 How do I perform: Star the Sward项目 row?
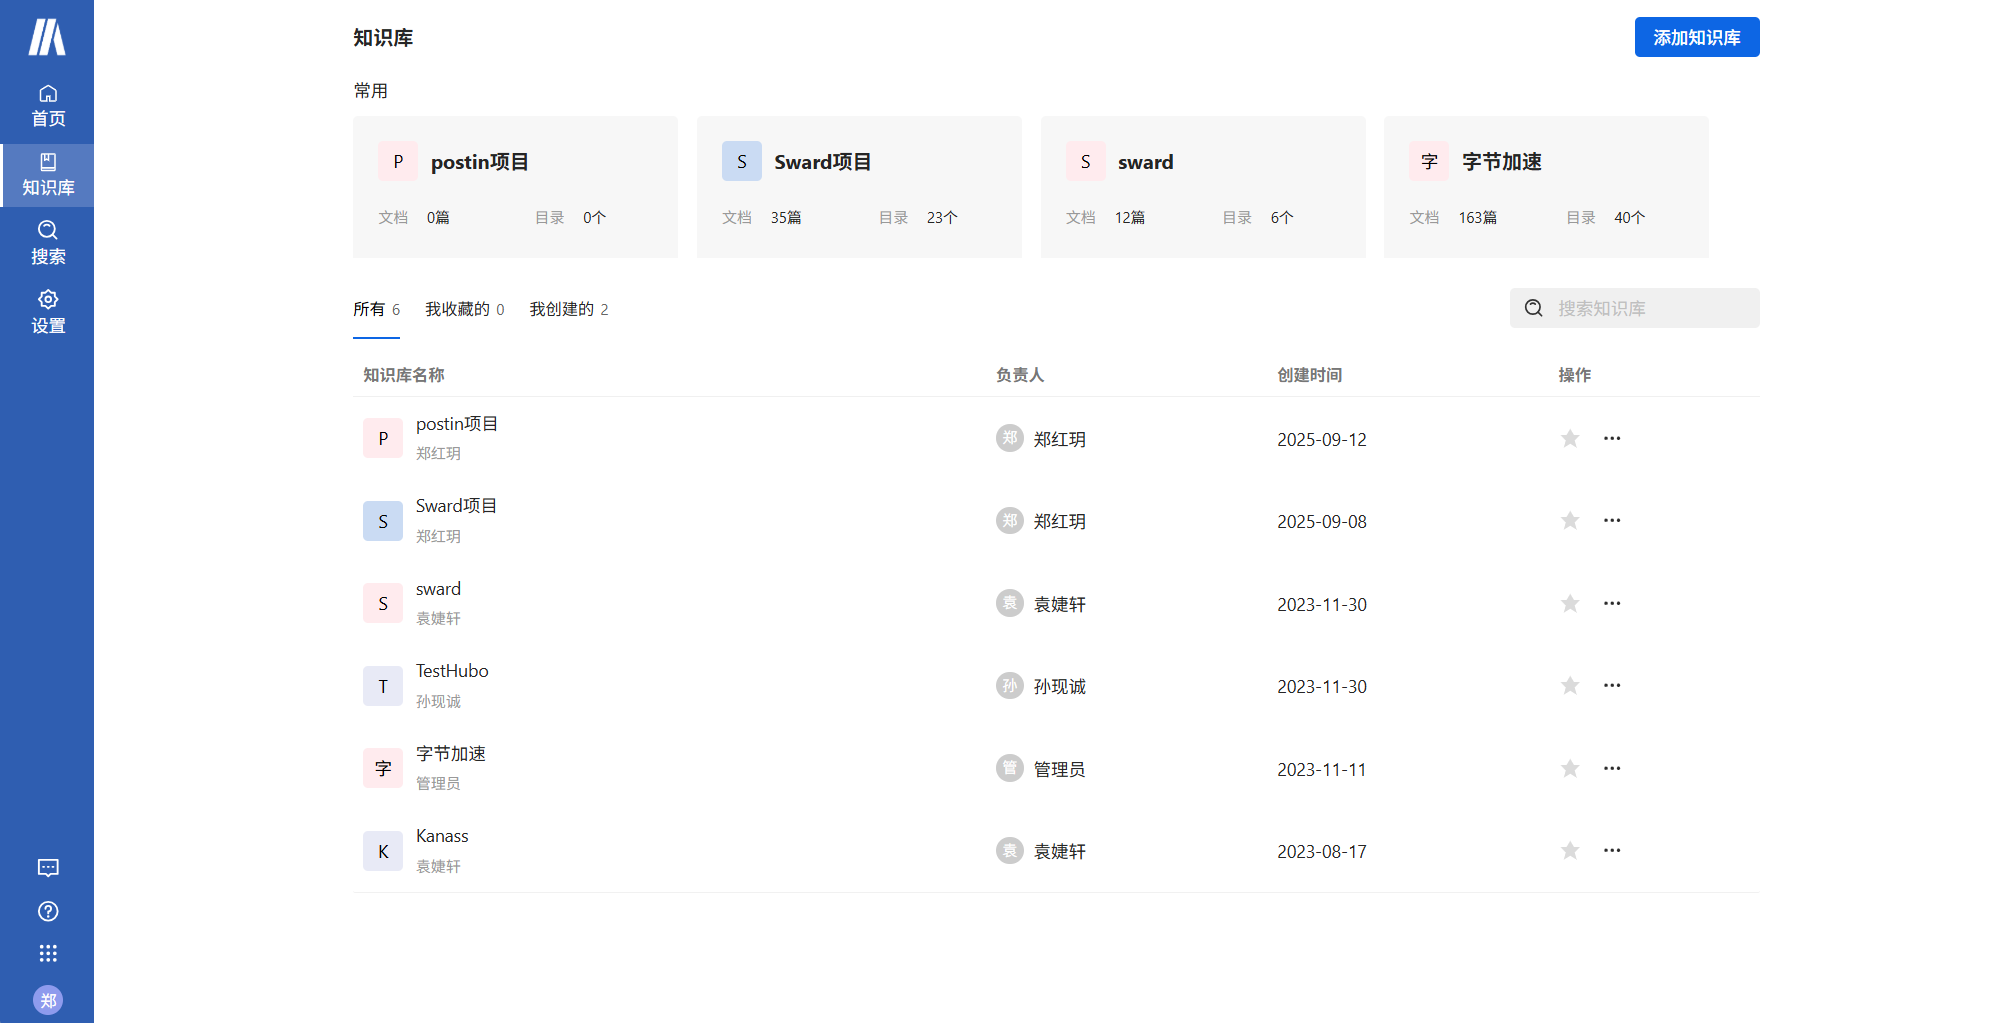(1570, 521)
